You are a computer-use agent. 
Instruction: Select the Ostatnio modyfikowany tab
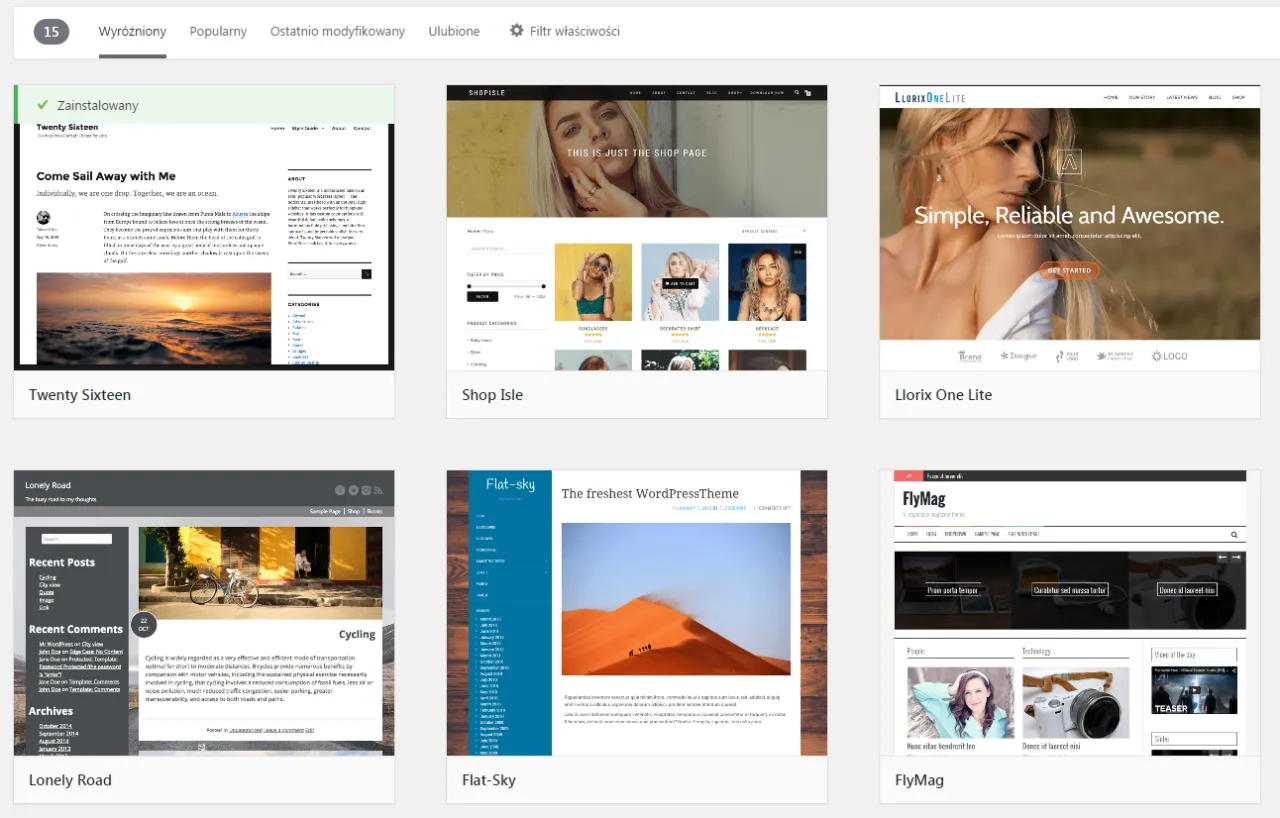337,32
